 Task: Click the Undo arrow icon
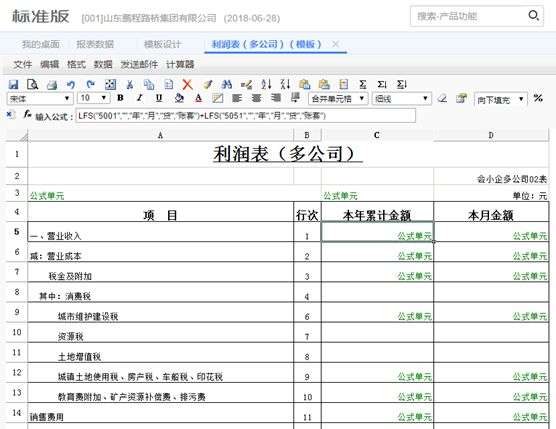[71, 84]
